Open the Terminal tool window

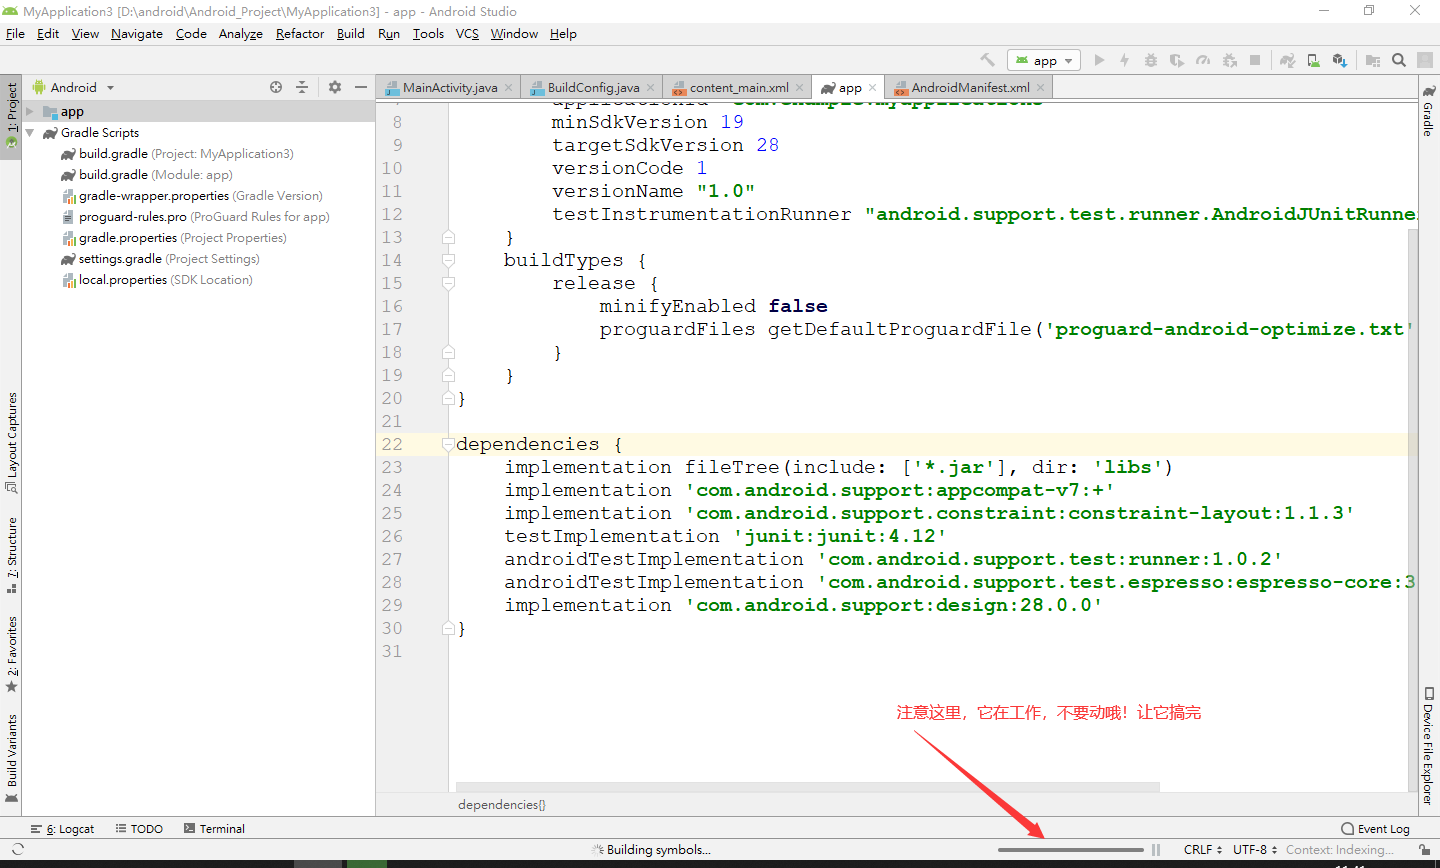point(214,829)
